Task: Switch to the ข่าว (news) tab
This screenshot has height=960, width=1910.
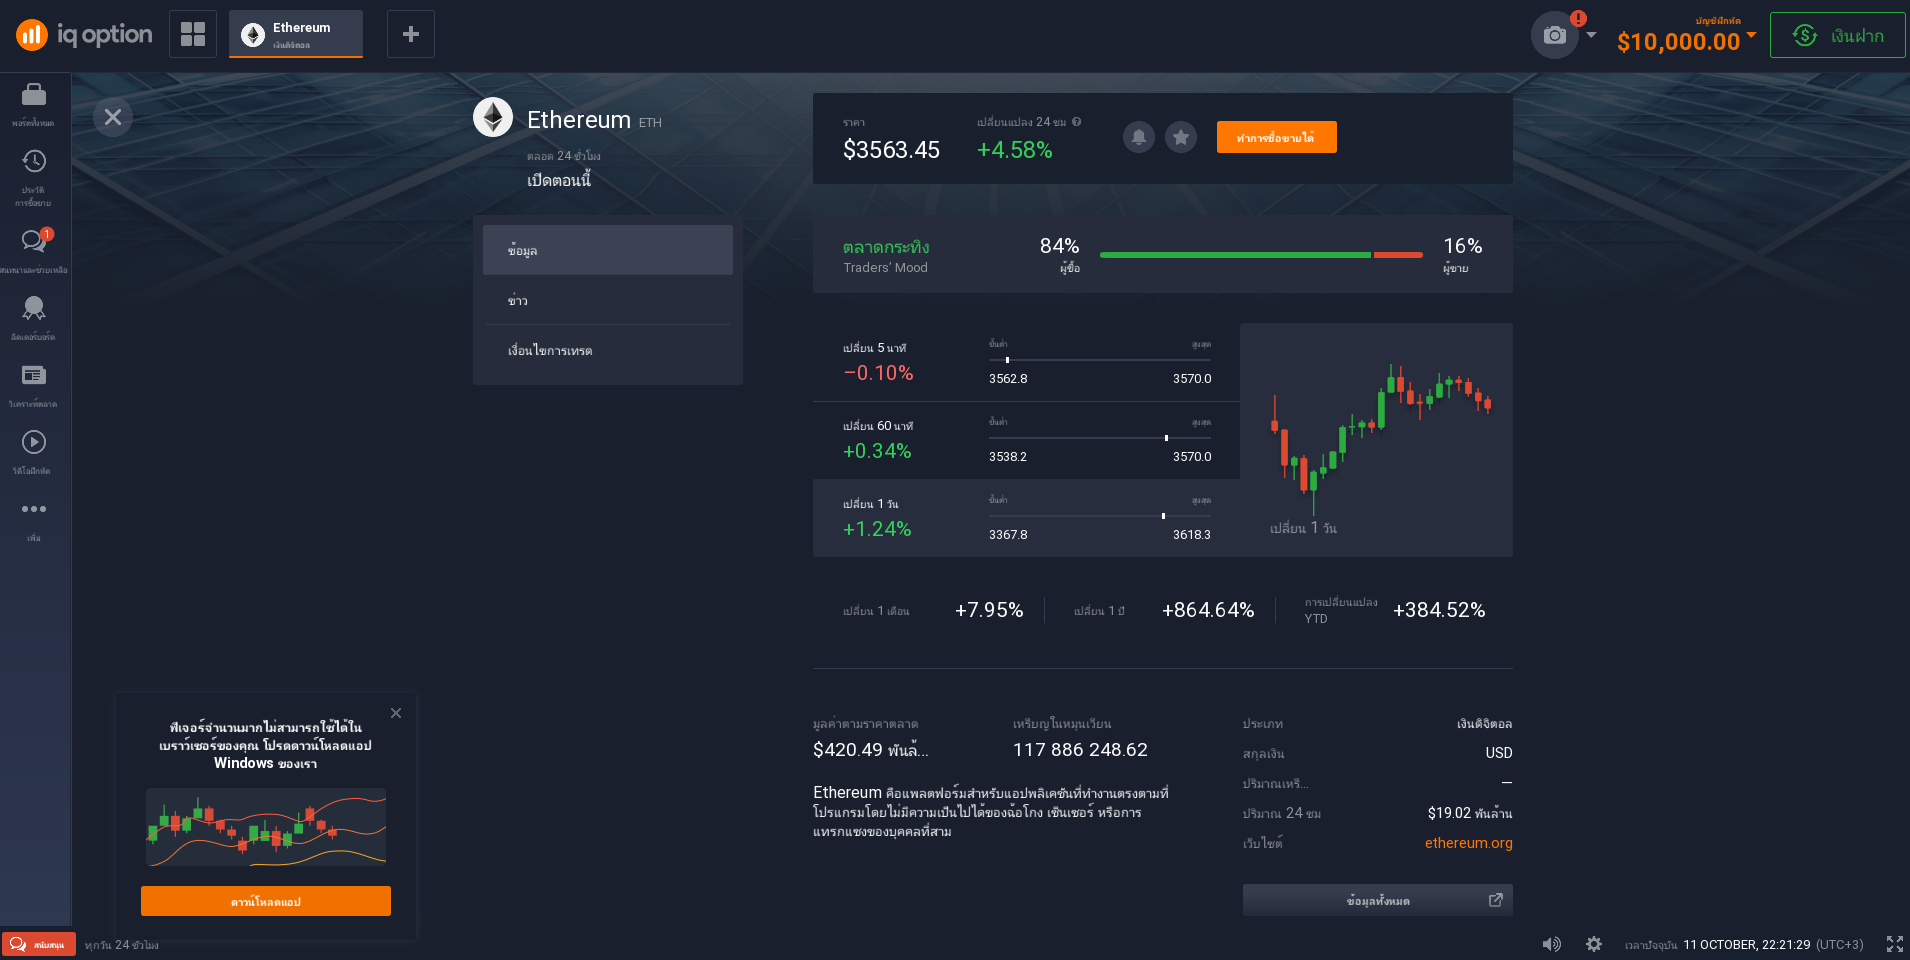Action: coord(607,300)
